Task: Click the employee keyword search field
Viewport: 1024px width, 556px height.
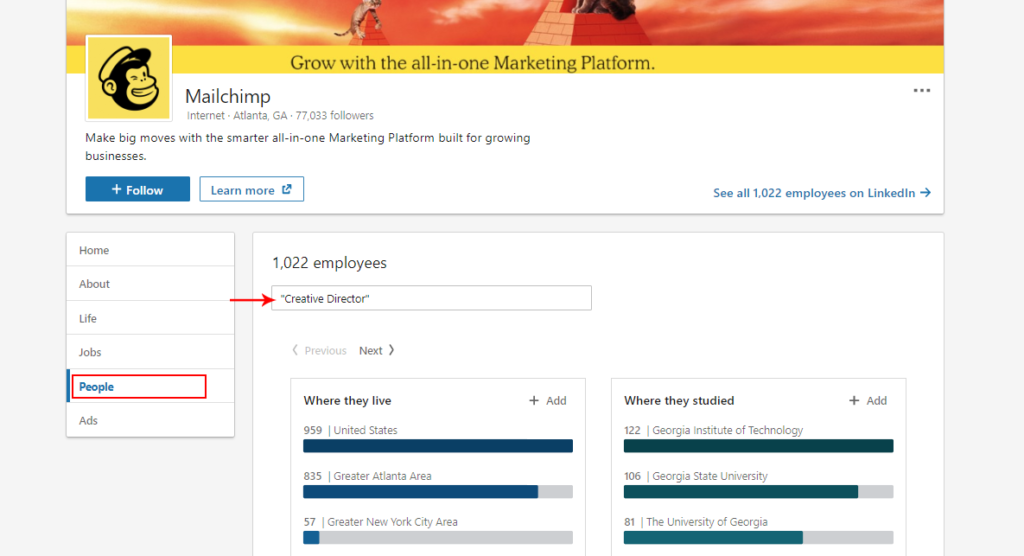Action: point(431,299)
